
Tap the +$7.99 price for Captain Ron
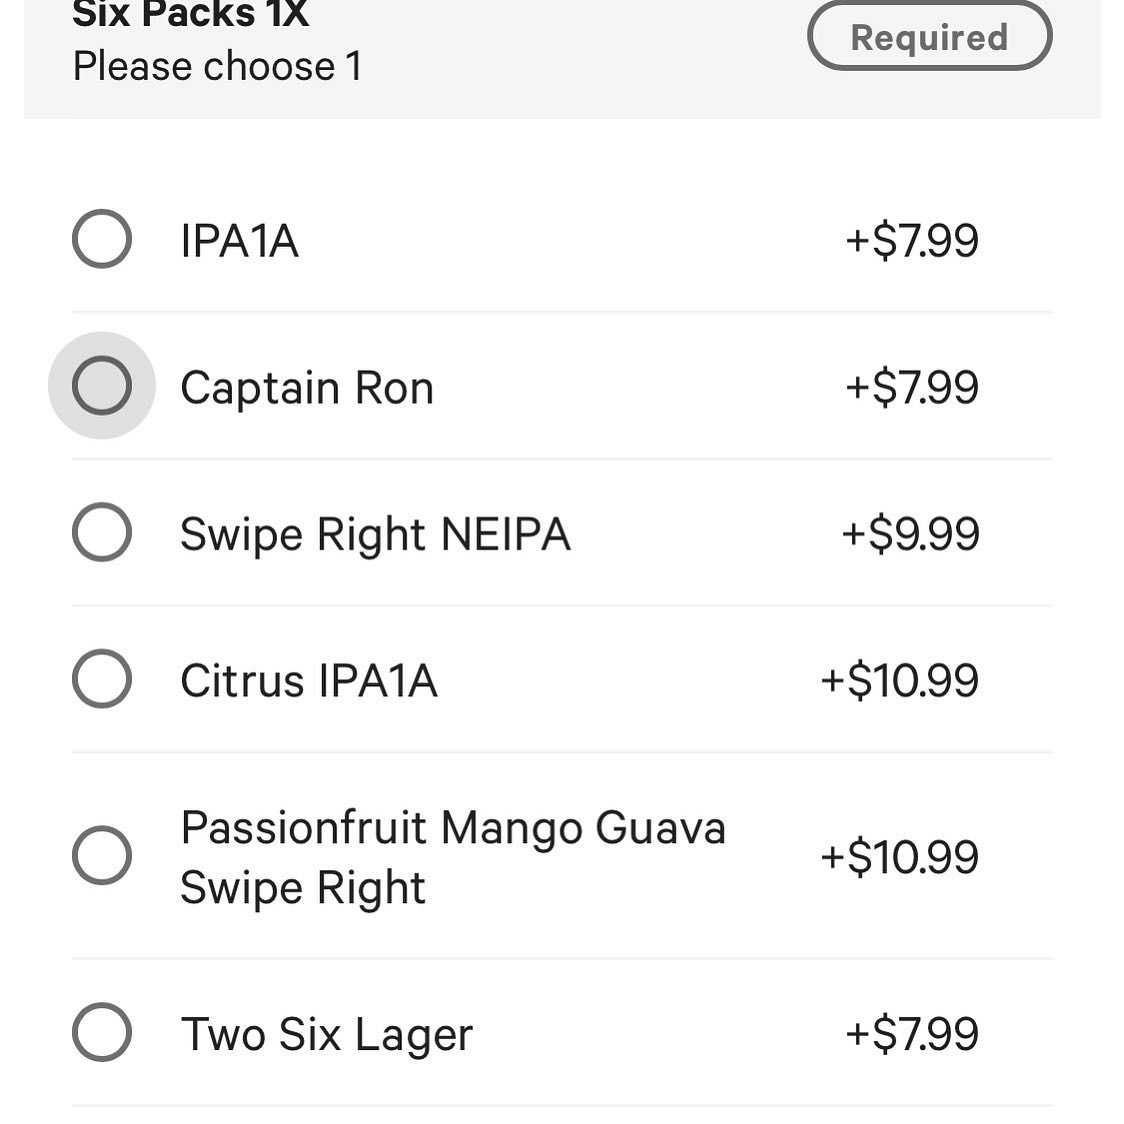[x=911, y=388]
